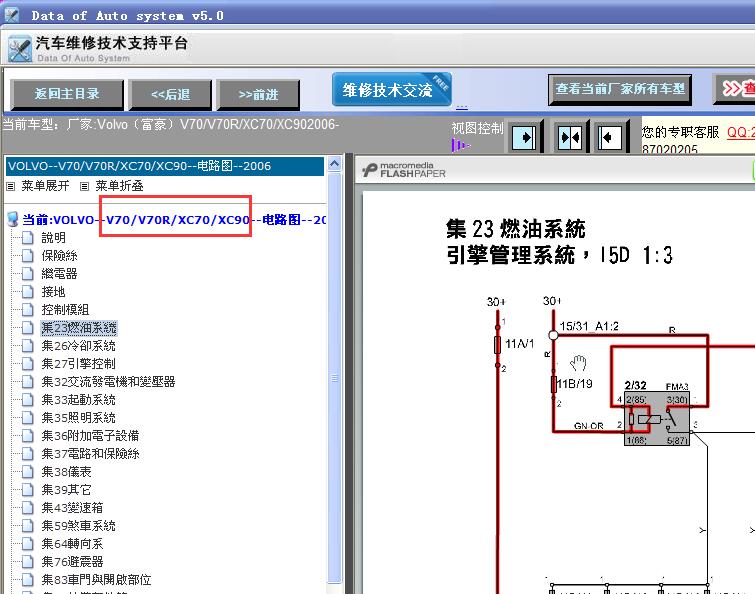Click the document icon beside 繼電器
The image size is (755, 594).
(x=28, y=274)
